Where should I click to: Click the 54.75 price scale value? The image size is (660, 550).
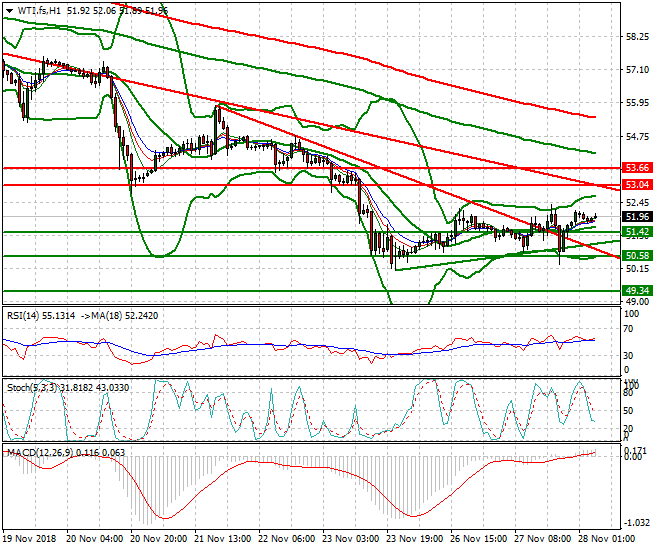pos(637,137)
